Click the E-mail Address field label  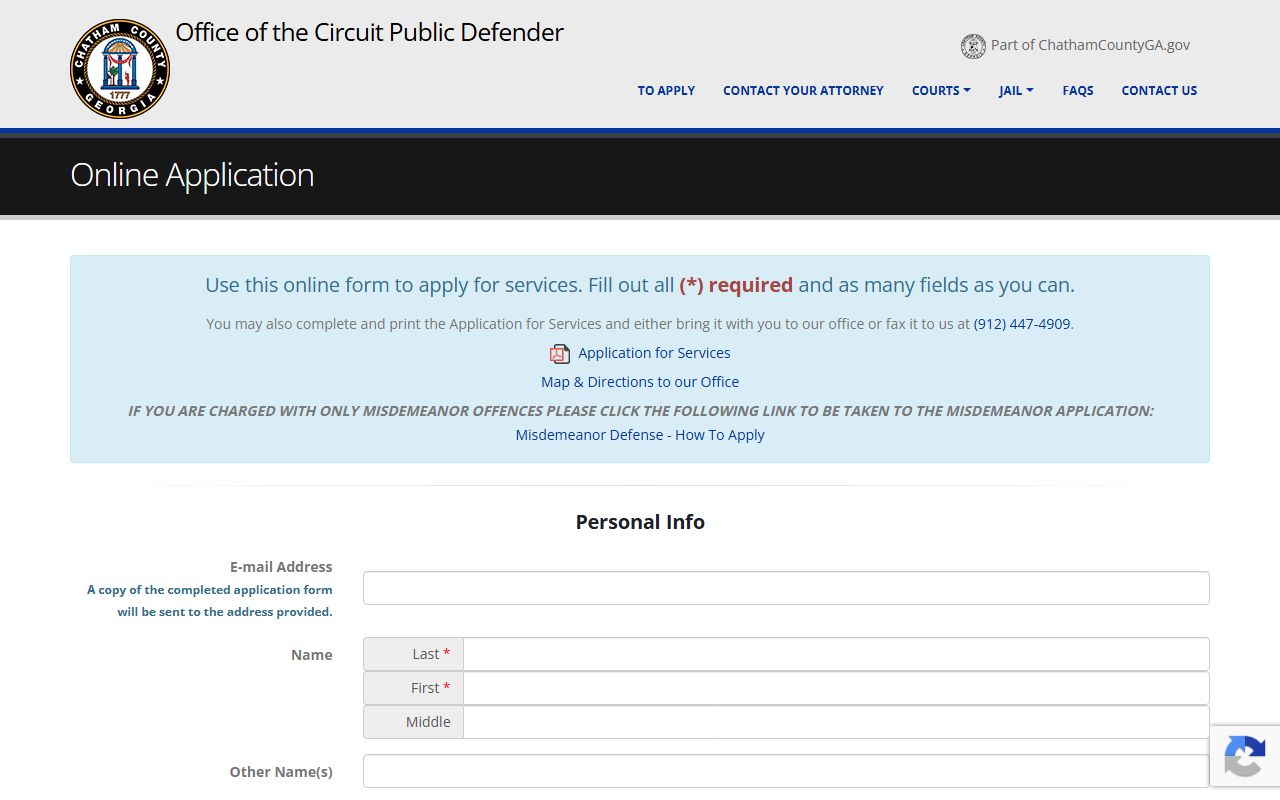[281, 567]
